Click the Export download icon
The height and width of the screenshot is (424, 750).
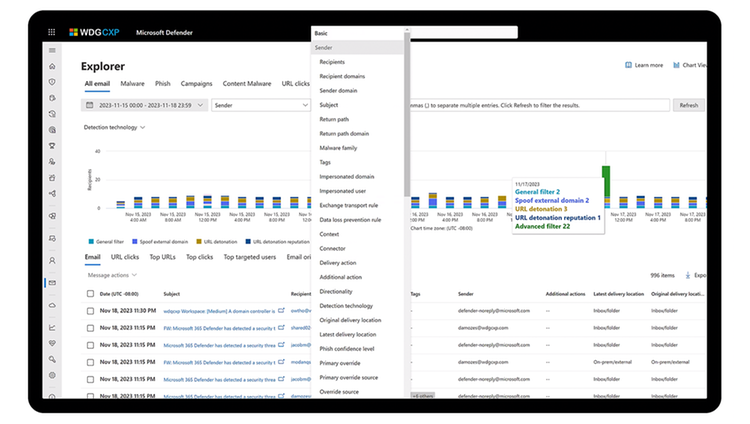[x=687, y=275]
